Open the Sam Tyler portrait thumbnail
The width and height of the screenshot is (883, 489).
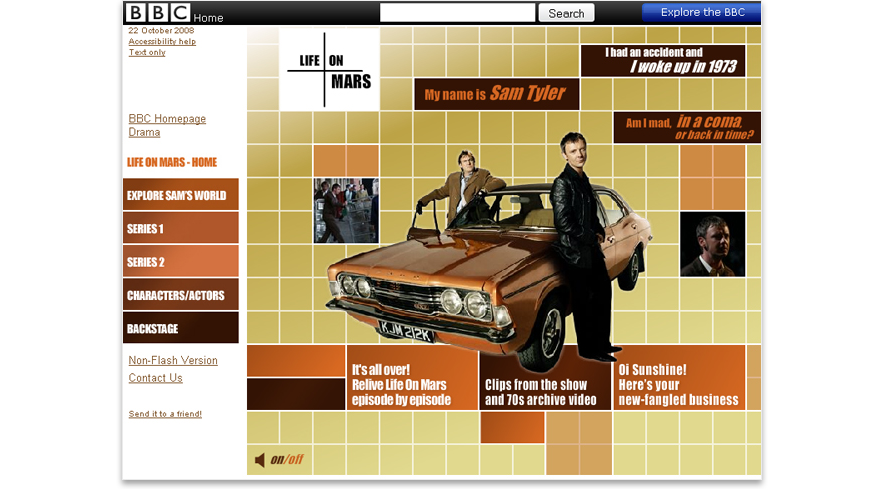(x=712, y=244)
